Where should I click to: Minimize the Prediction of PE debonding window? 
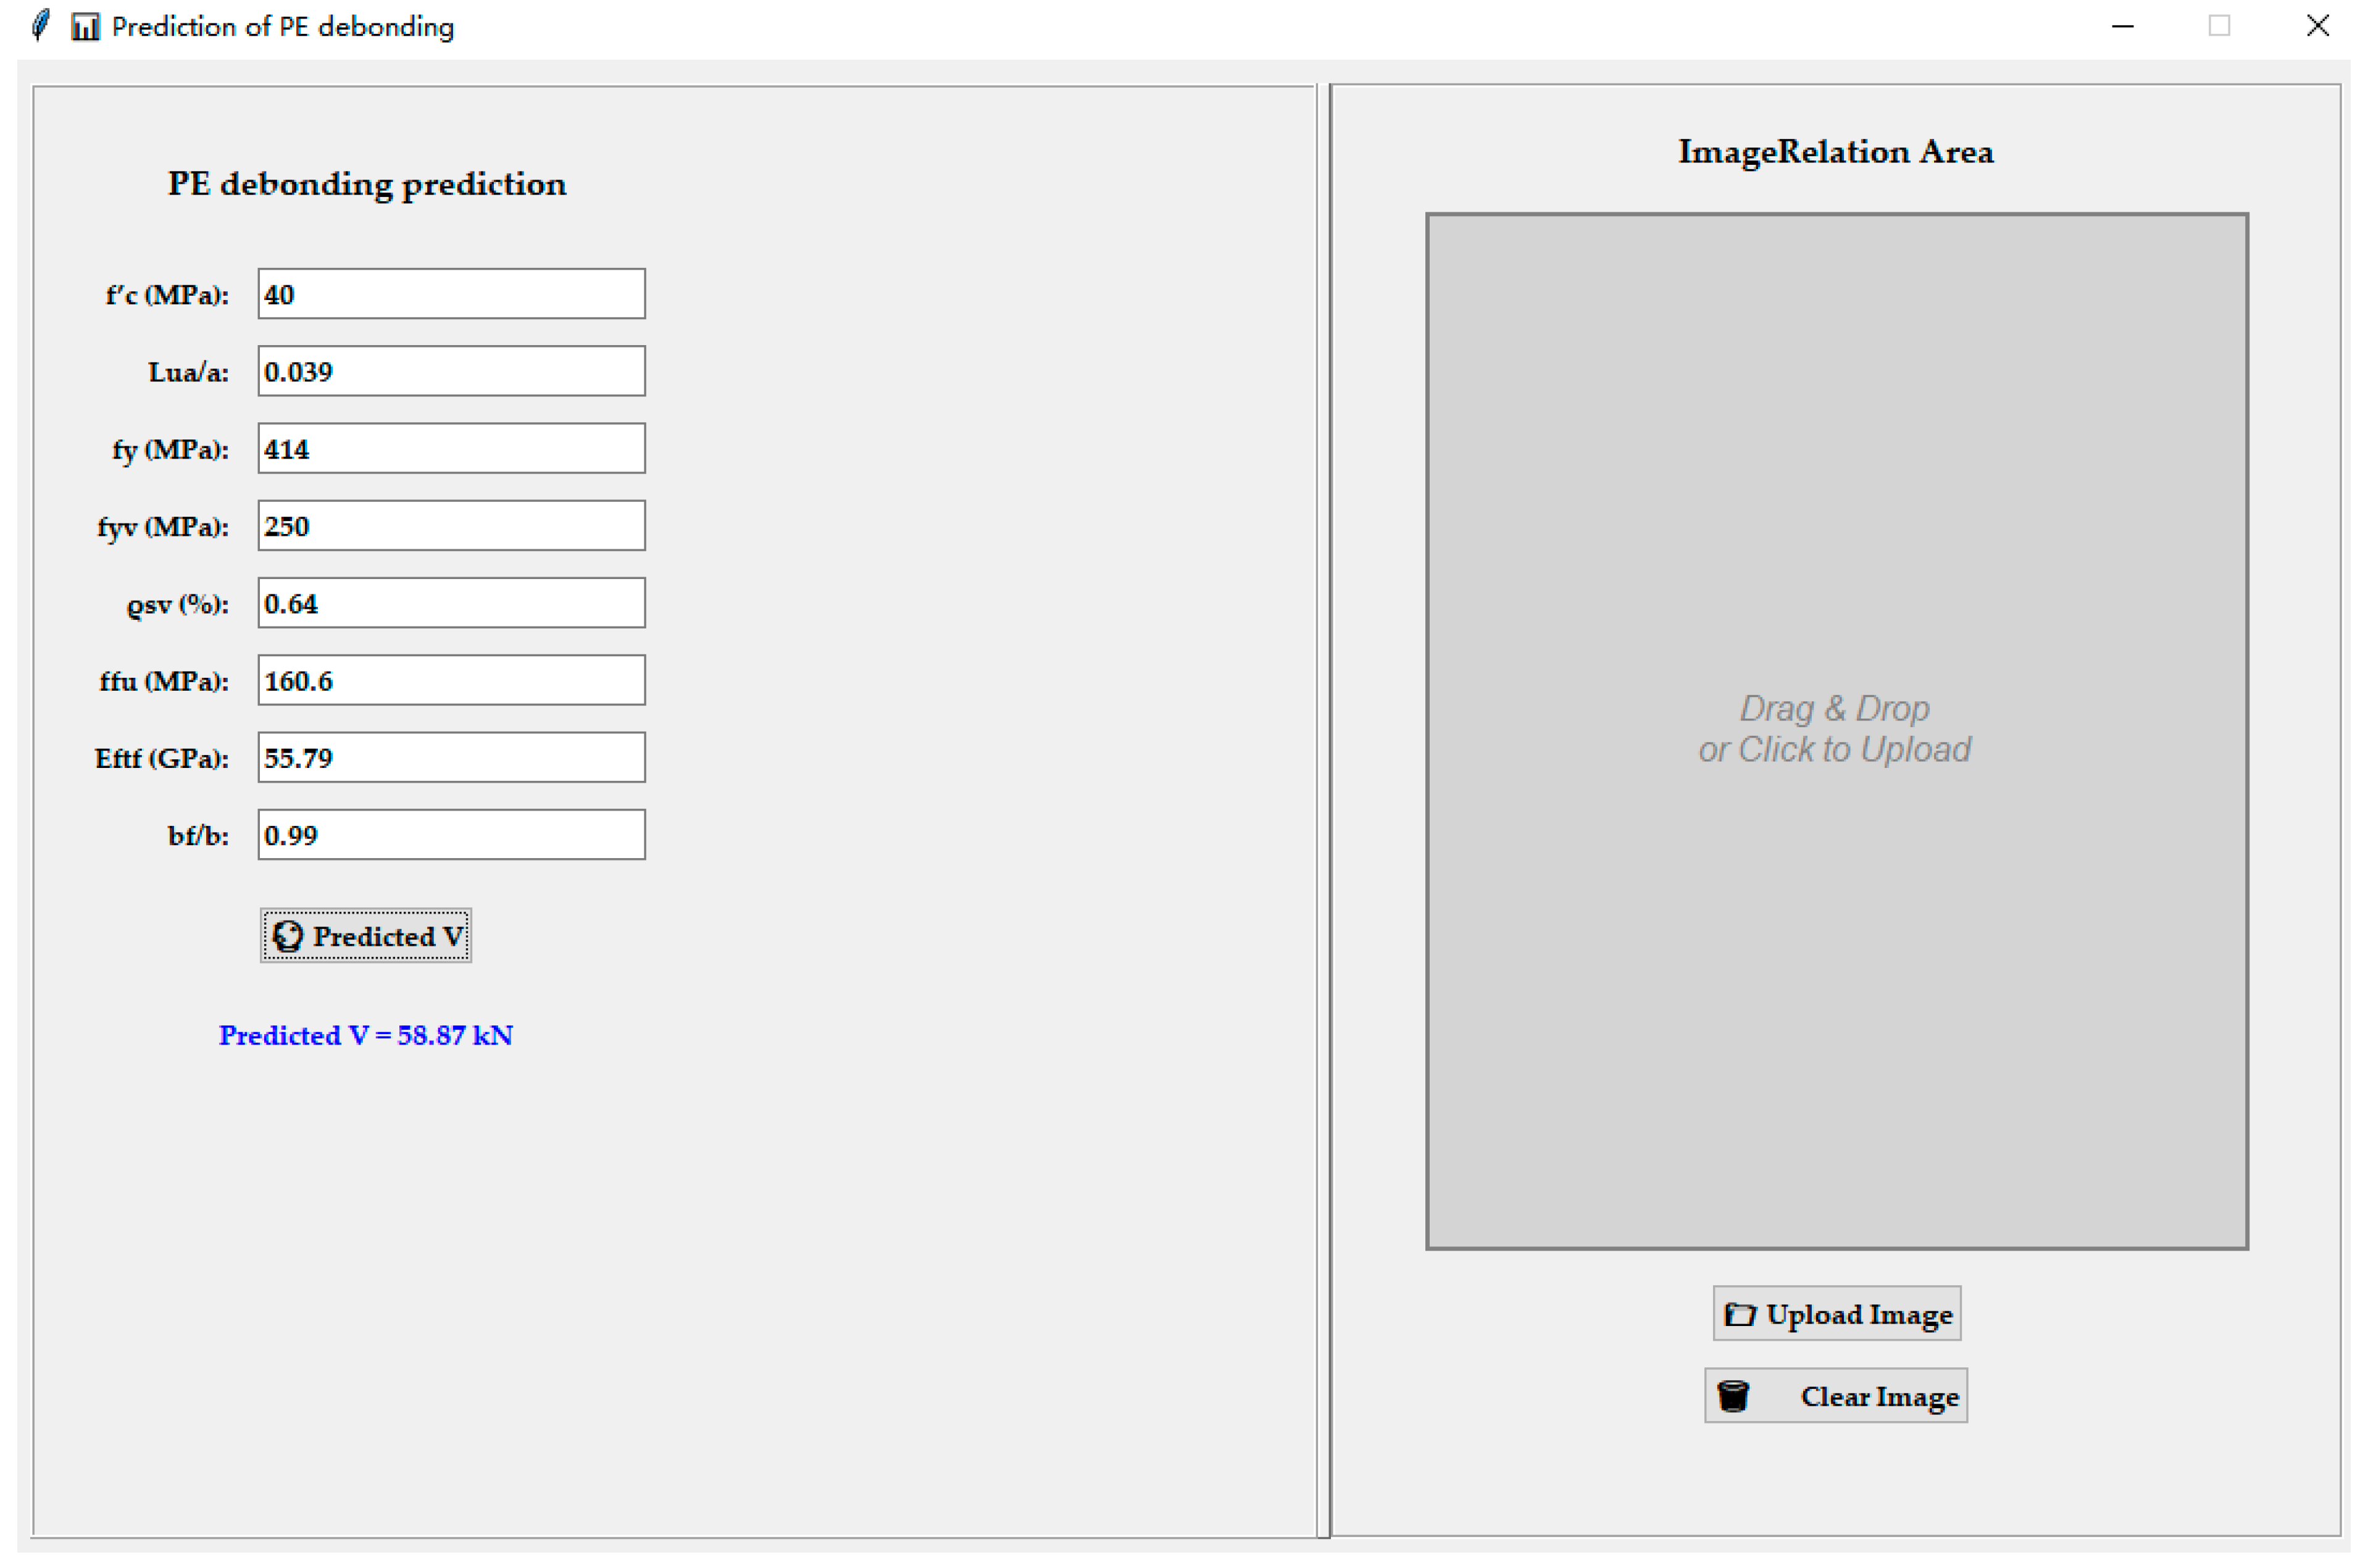2122,26
